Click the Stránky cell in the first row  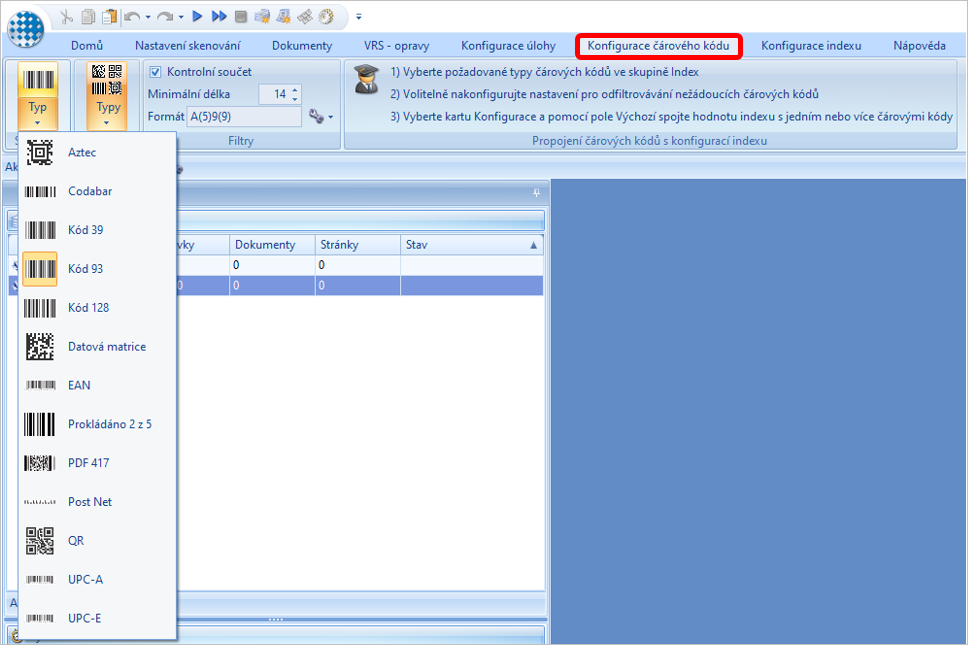357,265
